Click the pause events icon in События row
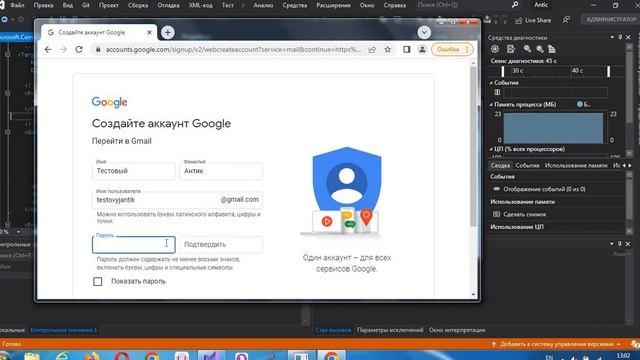This screenshot has height=360, width=640. coord(497,92)
